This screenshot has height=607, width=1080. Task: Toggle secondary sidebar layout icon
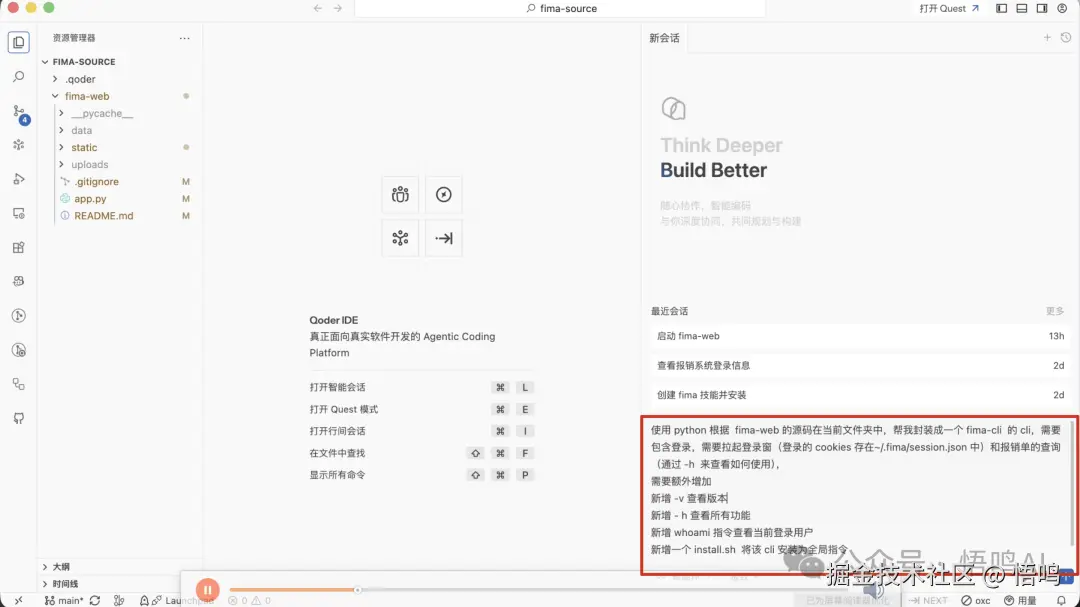coord(1041,8)
